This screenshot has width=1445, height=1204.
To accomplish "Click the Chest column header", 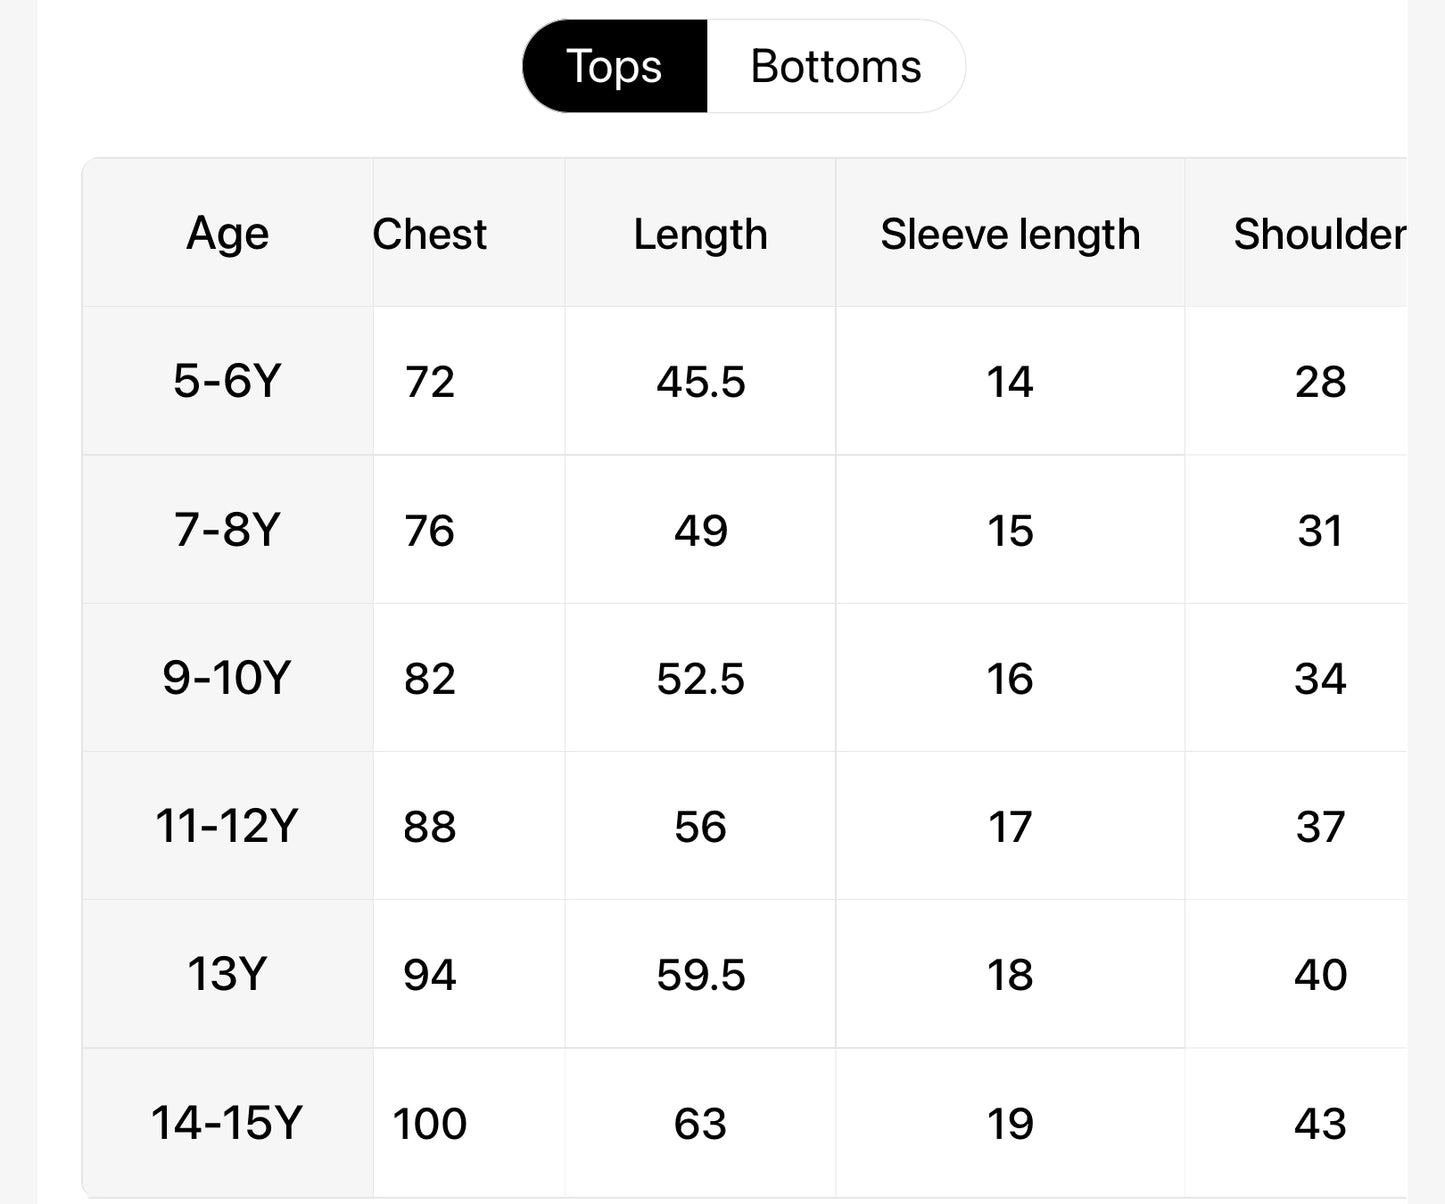I will [429, 233].
